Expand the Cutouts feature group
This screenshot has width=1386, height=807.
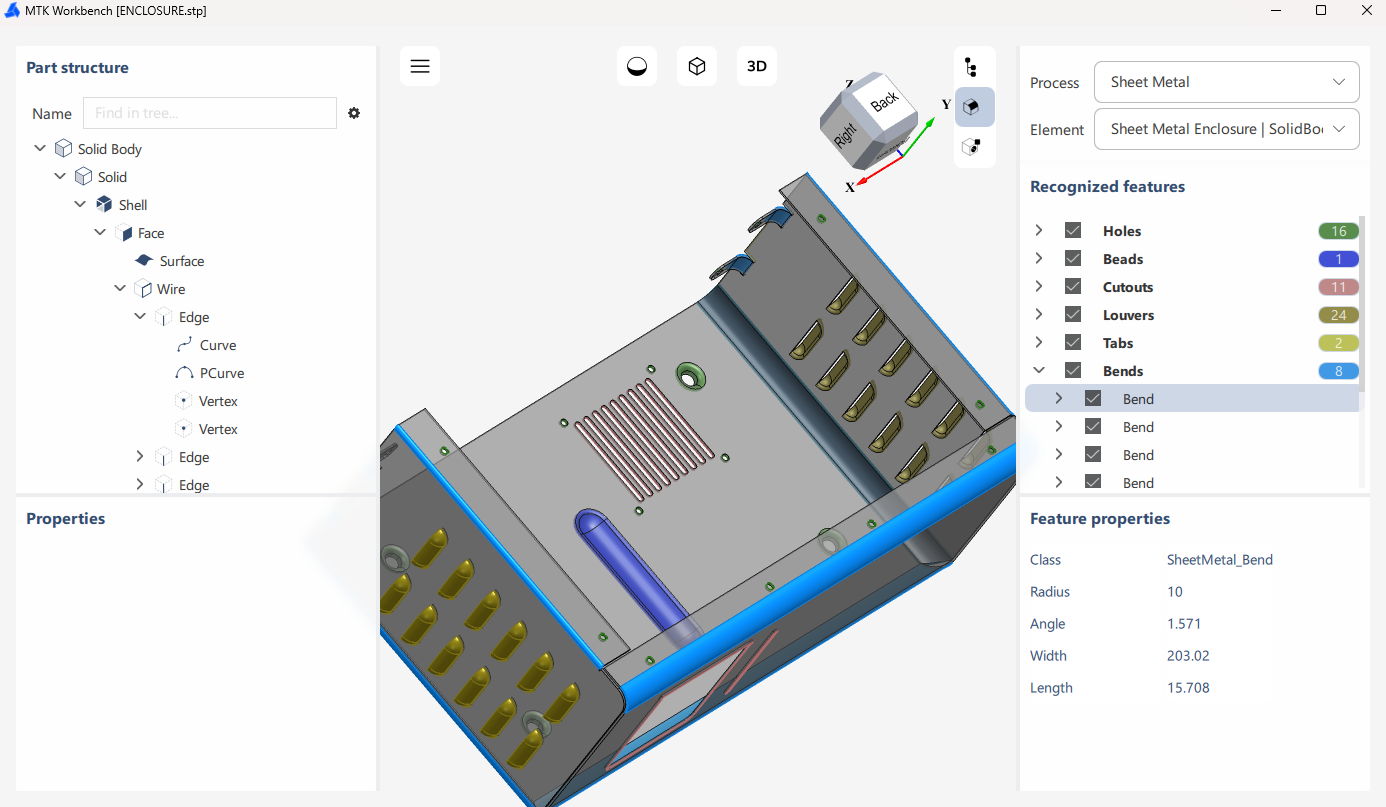pos(1038,286)
